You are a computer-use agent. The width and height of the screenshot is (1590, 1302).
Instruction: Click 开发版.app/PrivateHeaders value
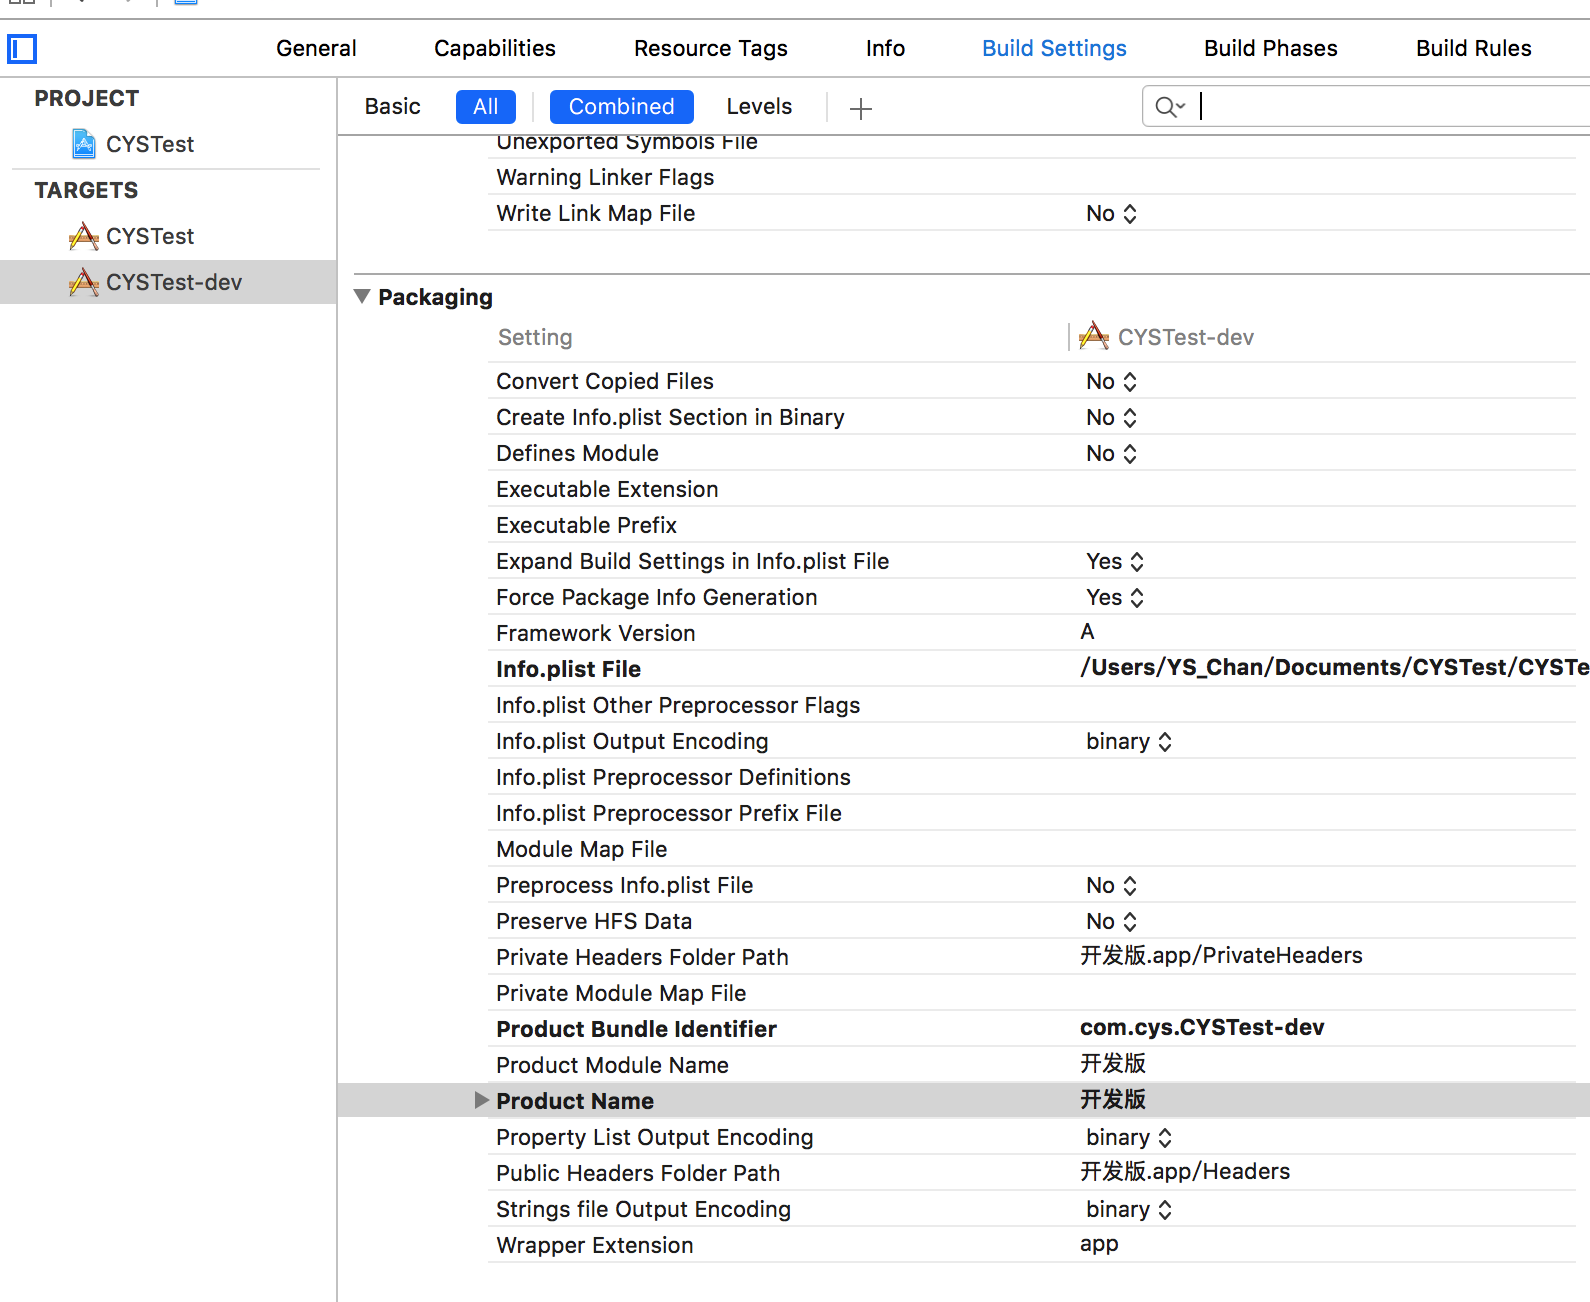coord(1221,955)
